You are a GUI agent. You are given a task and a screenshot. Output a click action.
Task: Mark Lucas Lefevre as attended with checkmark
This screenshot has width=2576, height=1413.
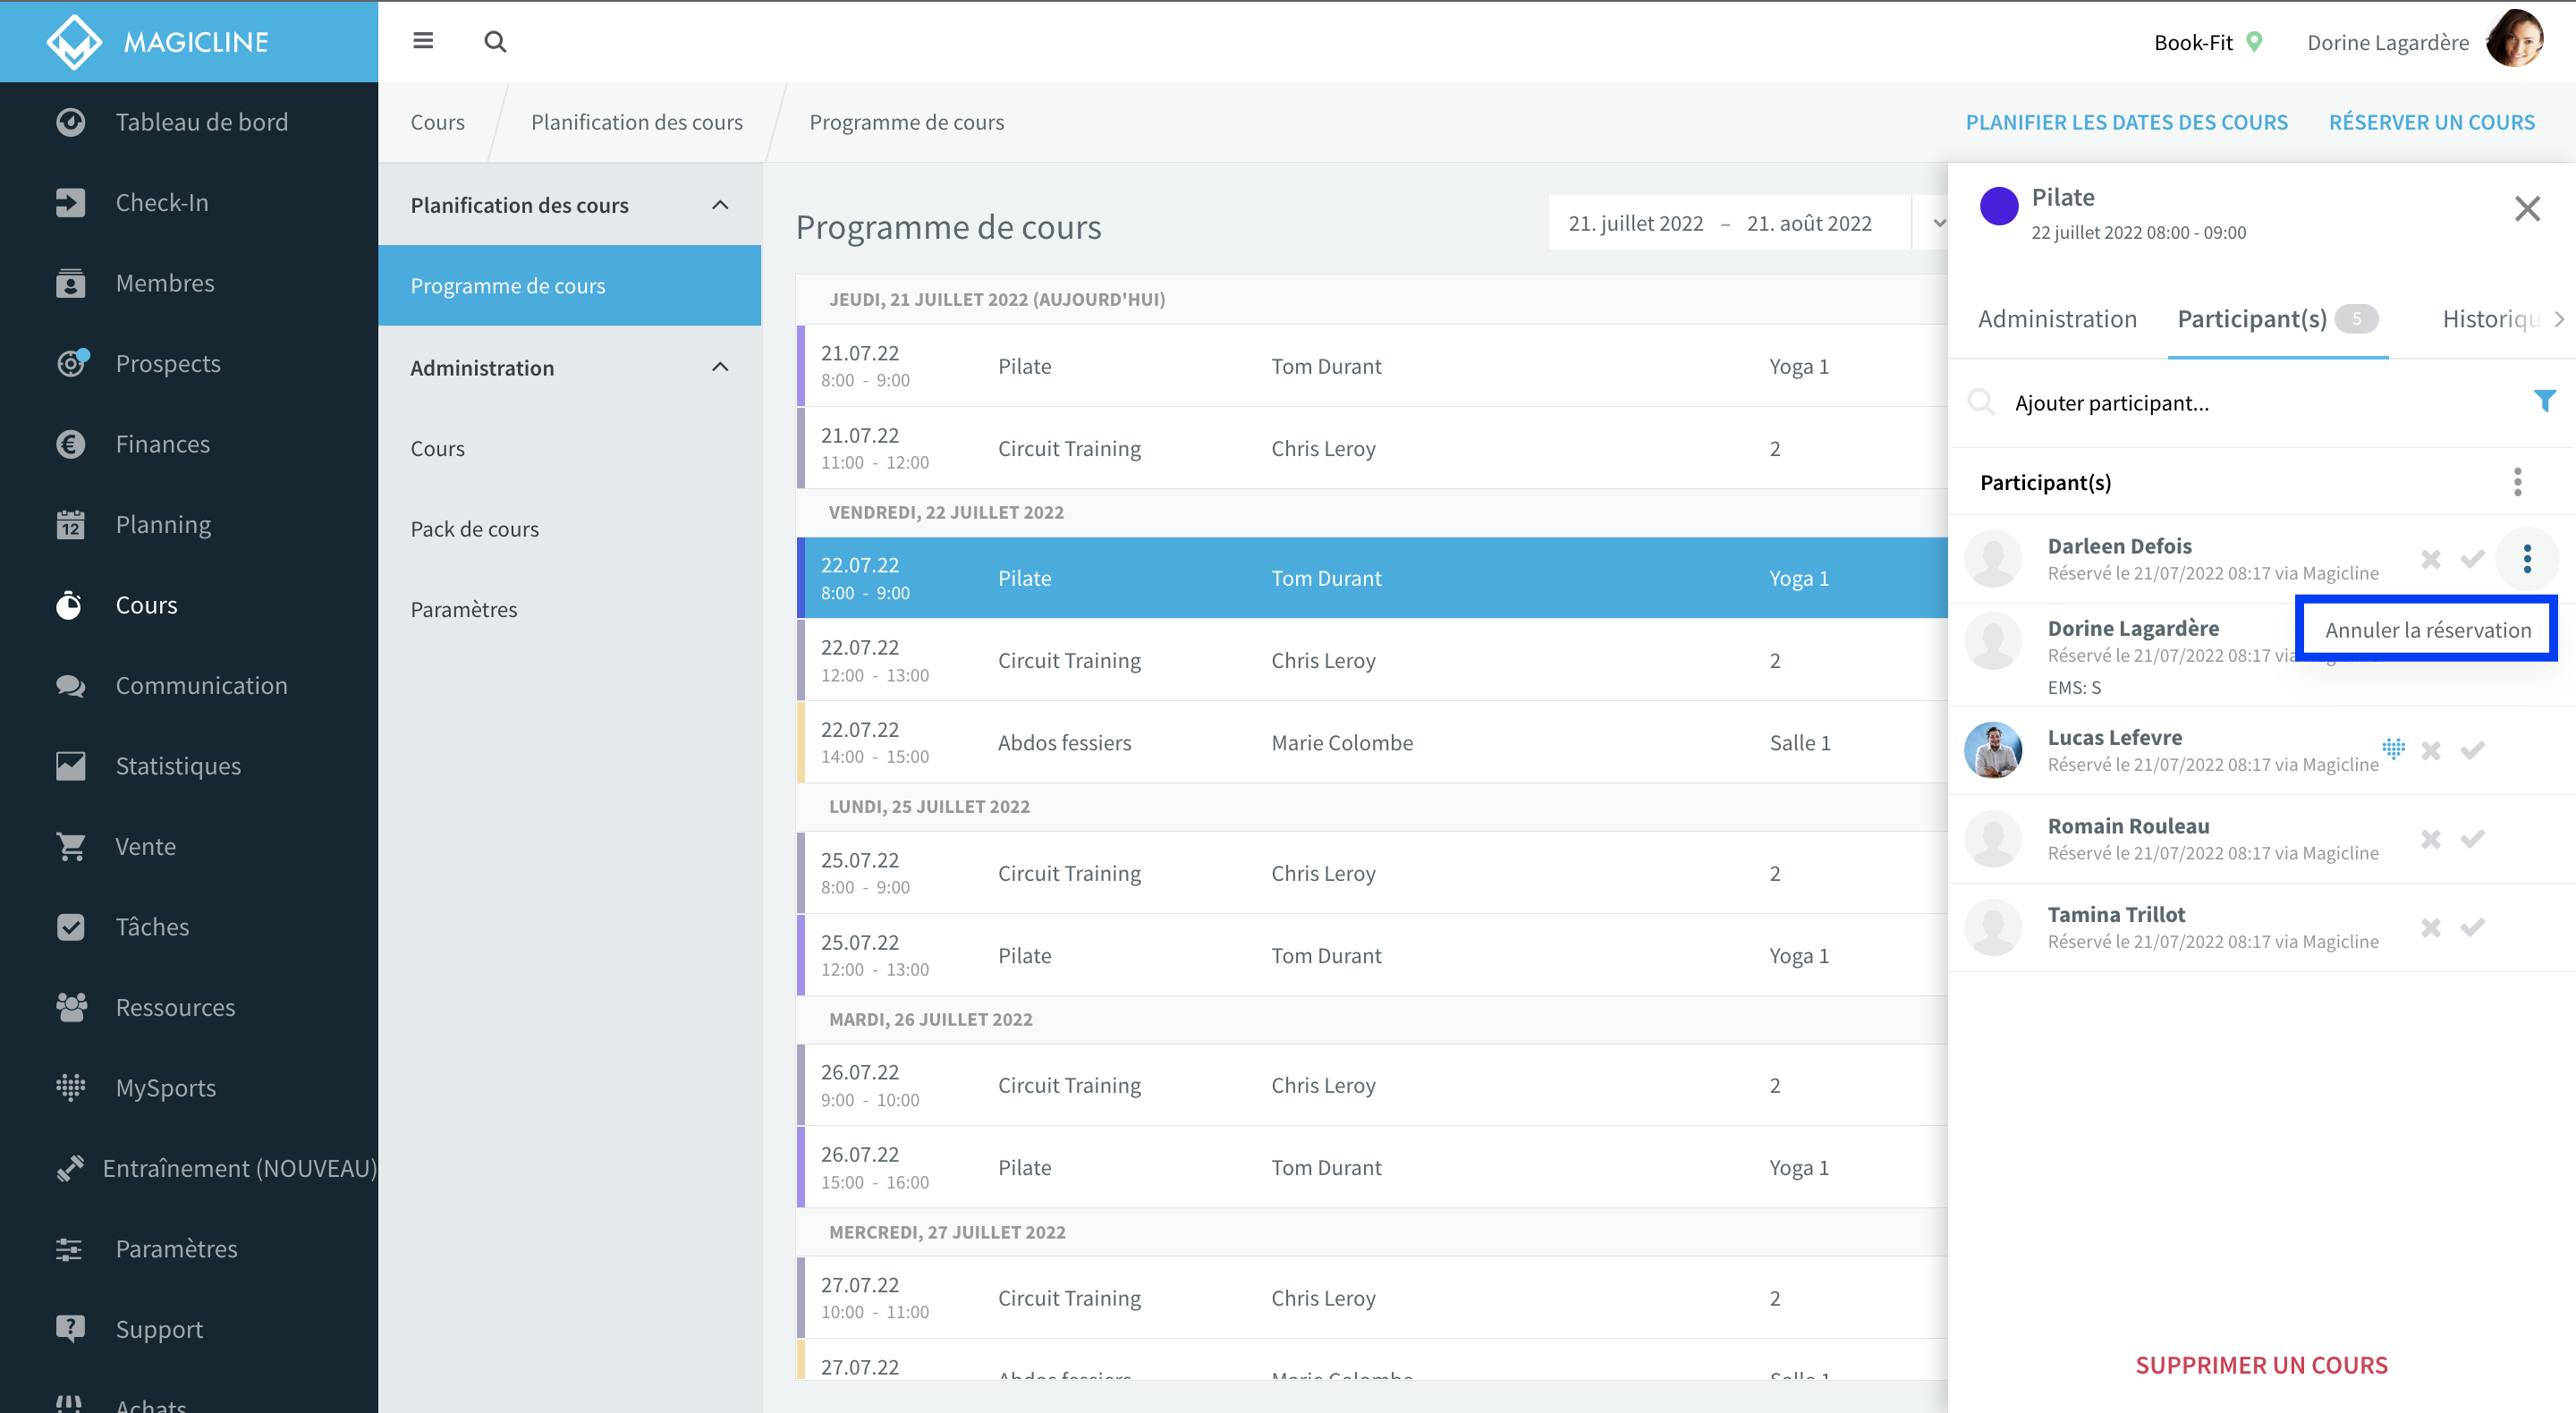[x=2472, y=749]
